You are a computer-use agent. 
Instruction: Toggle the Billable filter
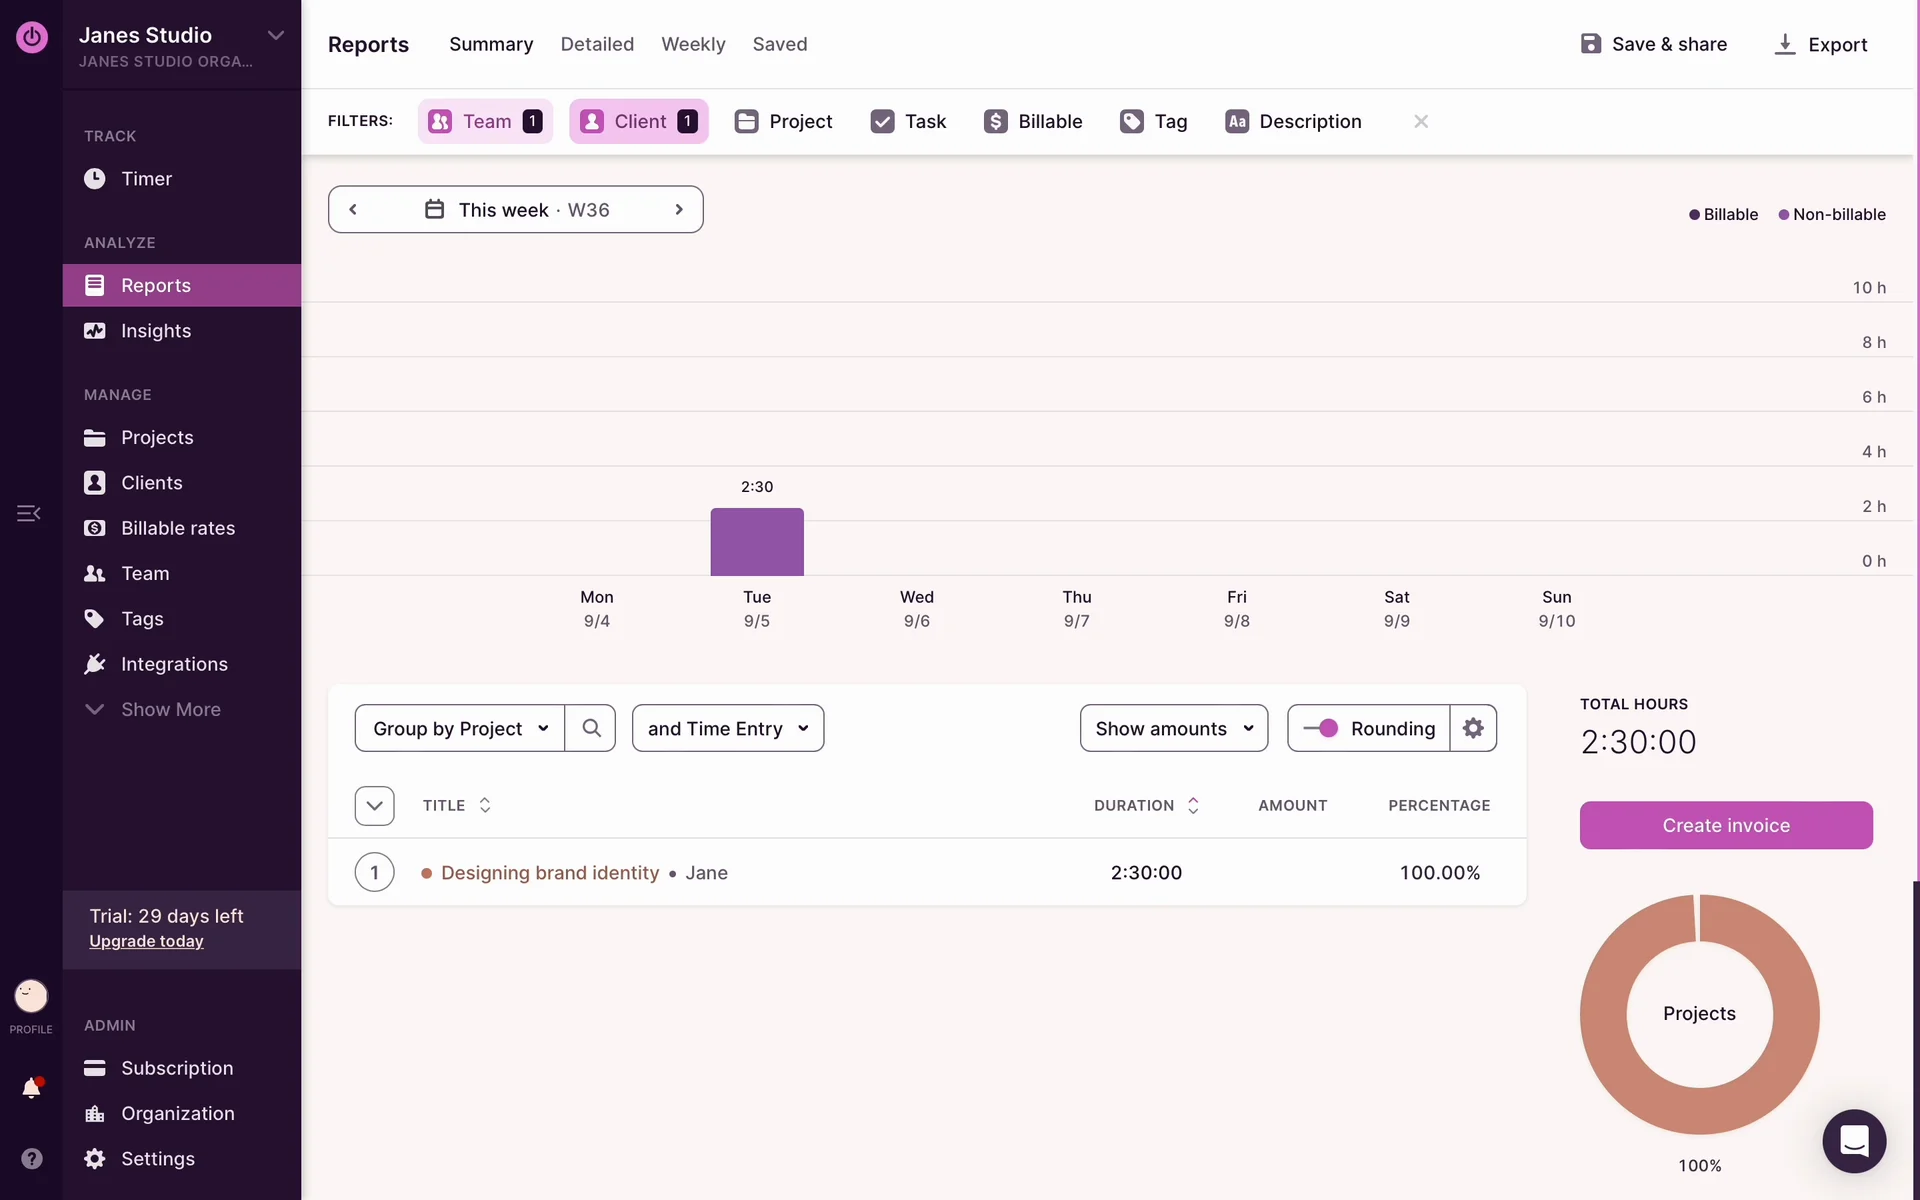[x=1033, y=121]
